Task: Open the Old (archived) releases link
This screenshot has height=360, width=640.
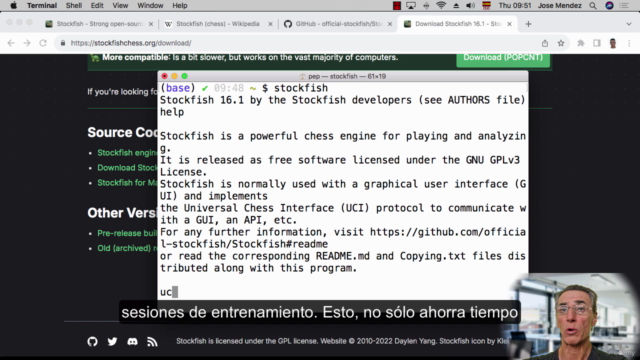Action: coord(127,248)
